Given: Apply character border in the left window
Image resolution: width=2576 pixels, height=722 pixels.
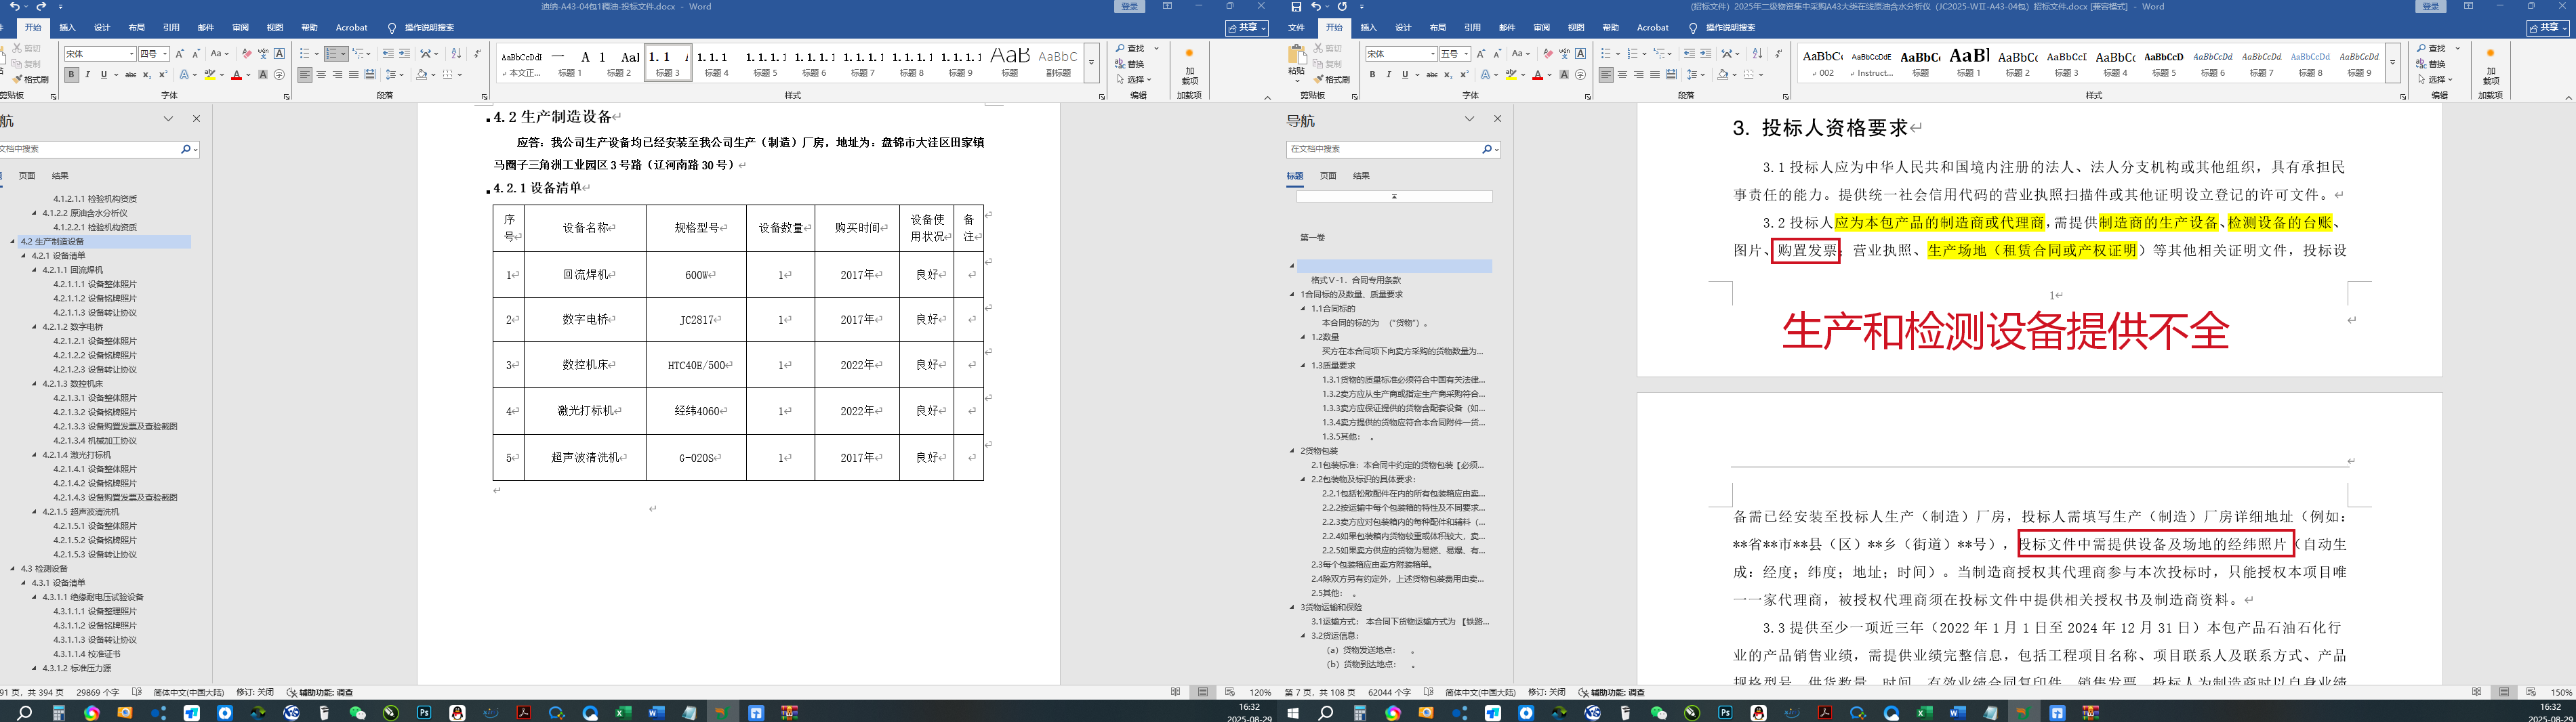Looking at the screenshot, I should click(279, 54).
